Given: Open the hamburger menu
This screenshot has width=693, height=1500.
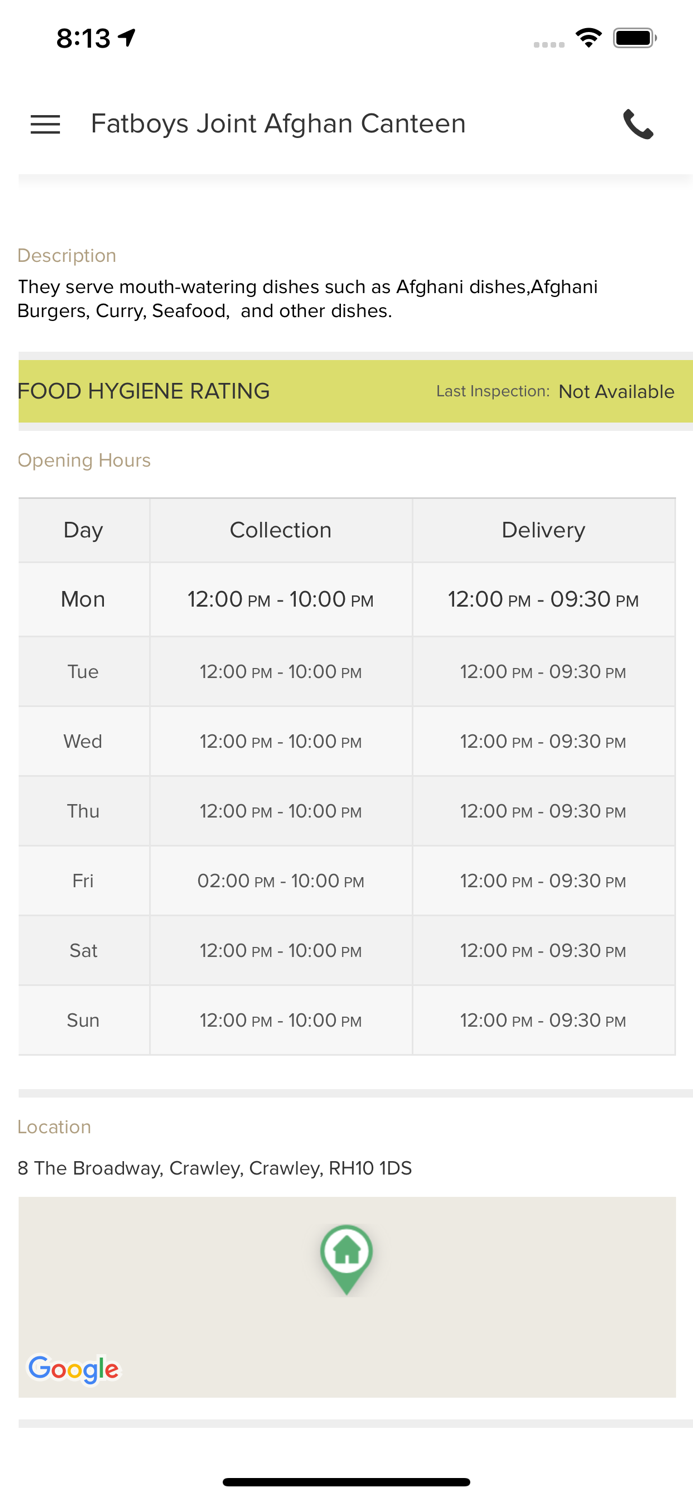Looking at the screenshot, I should (x=45, y=124).
